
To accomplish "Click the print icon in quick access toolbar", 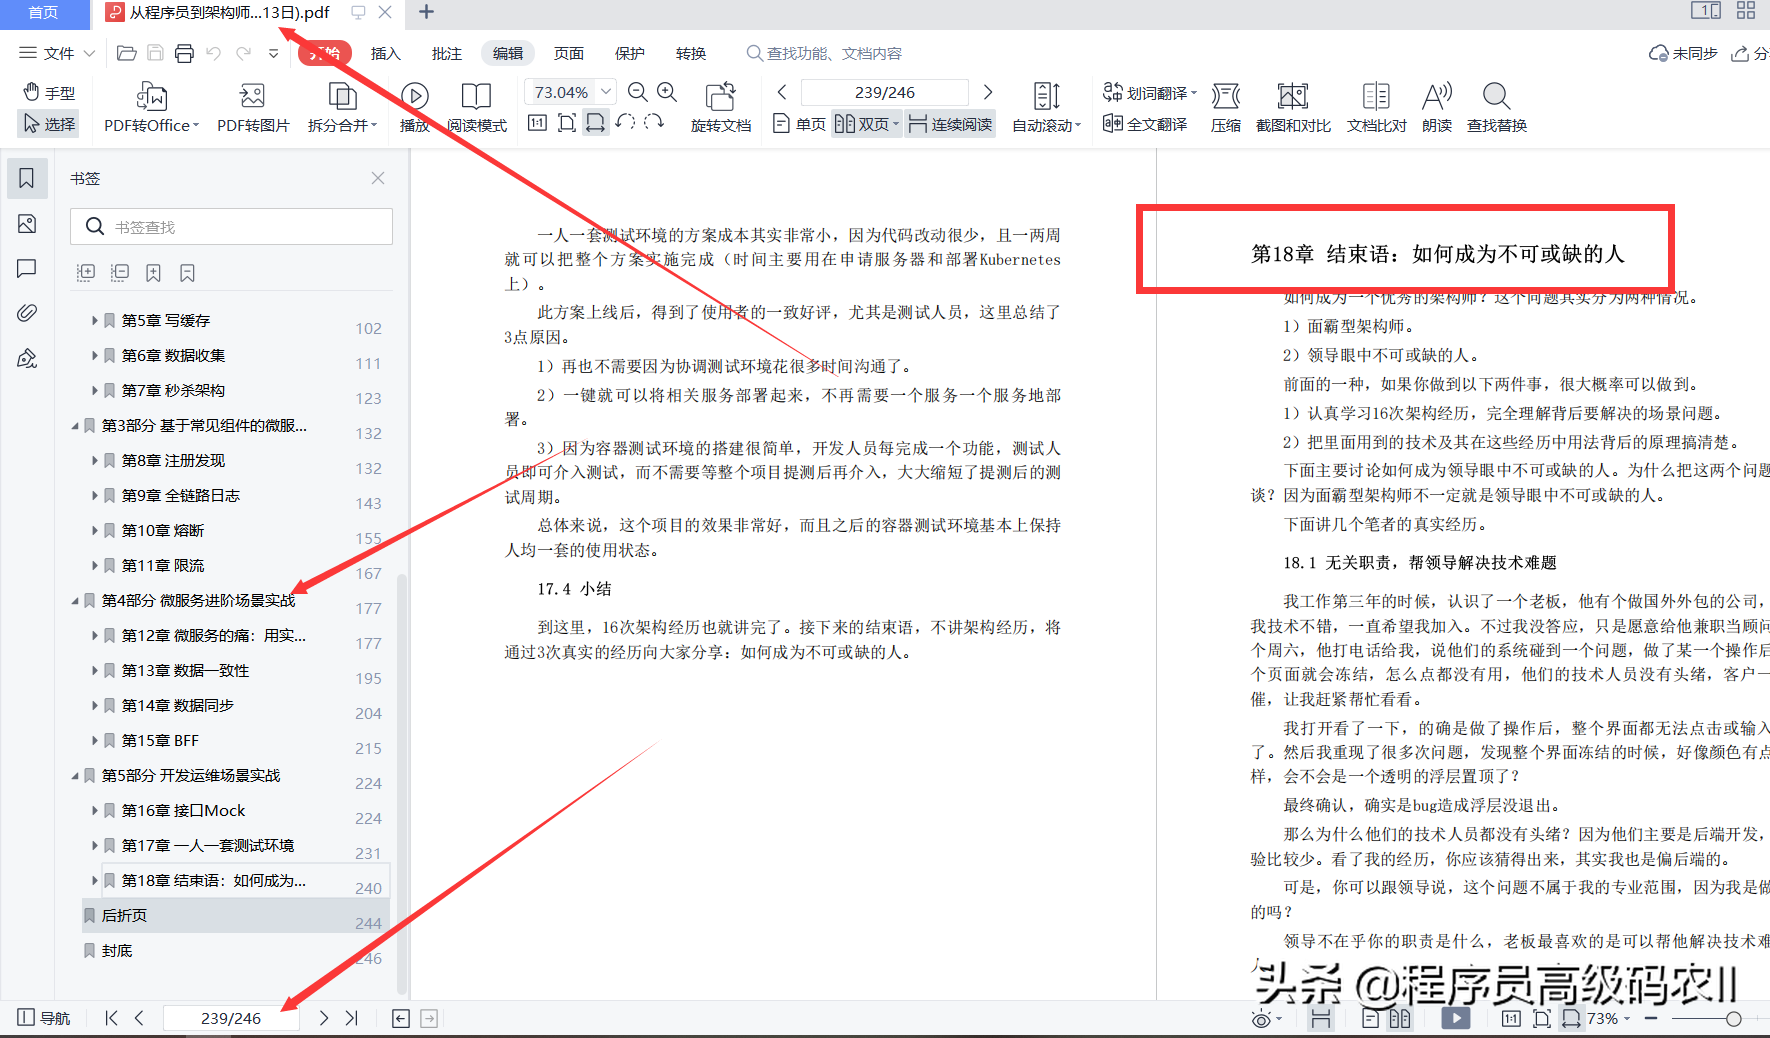I will pos(184,53).
